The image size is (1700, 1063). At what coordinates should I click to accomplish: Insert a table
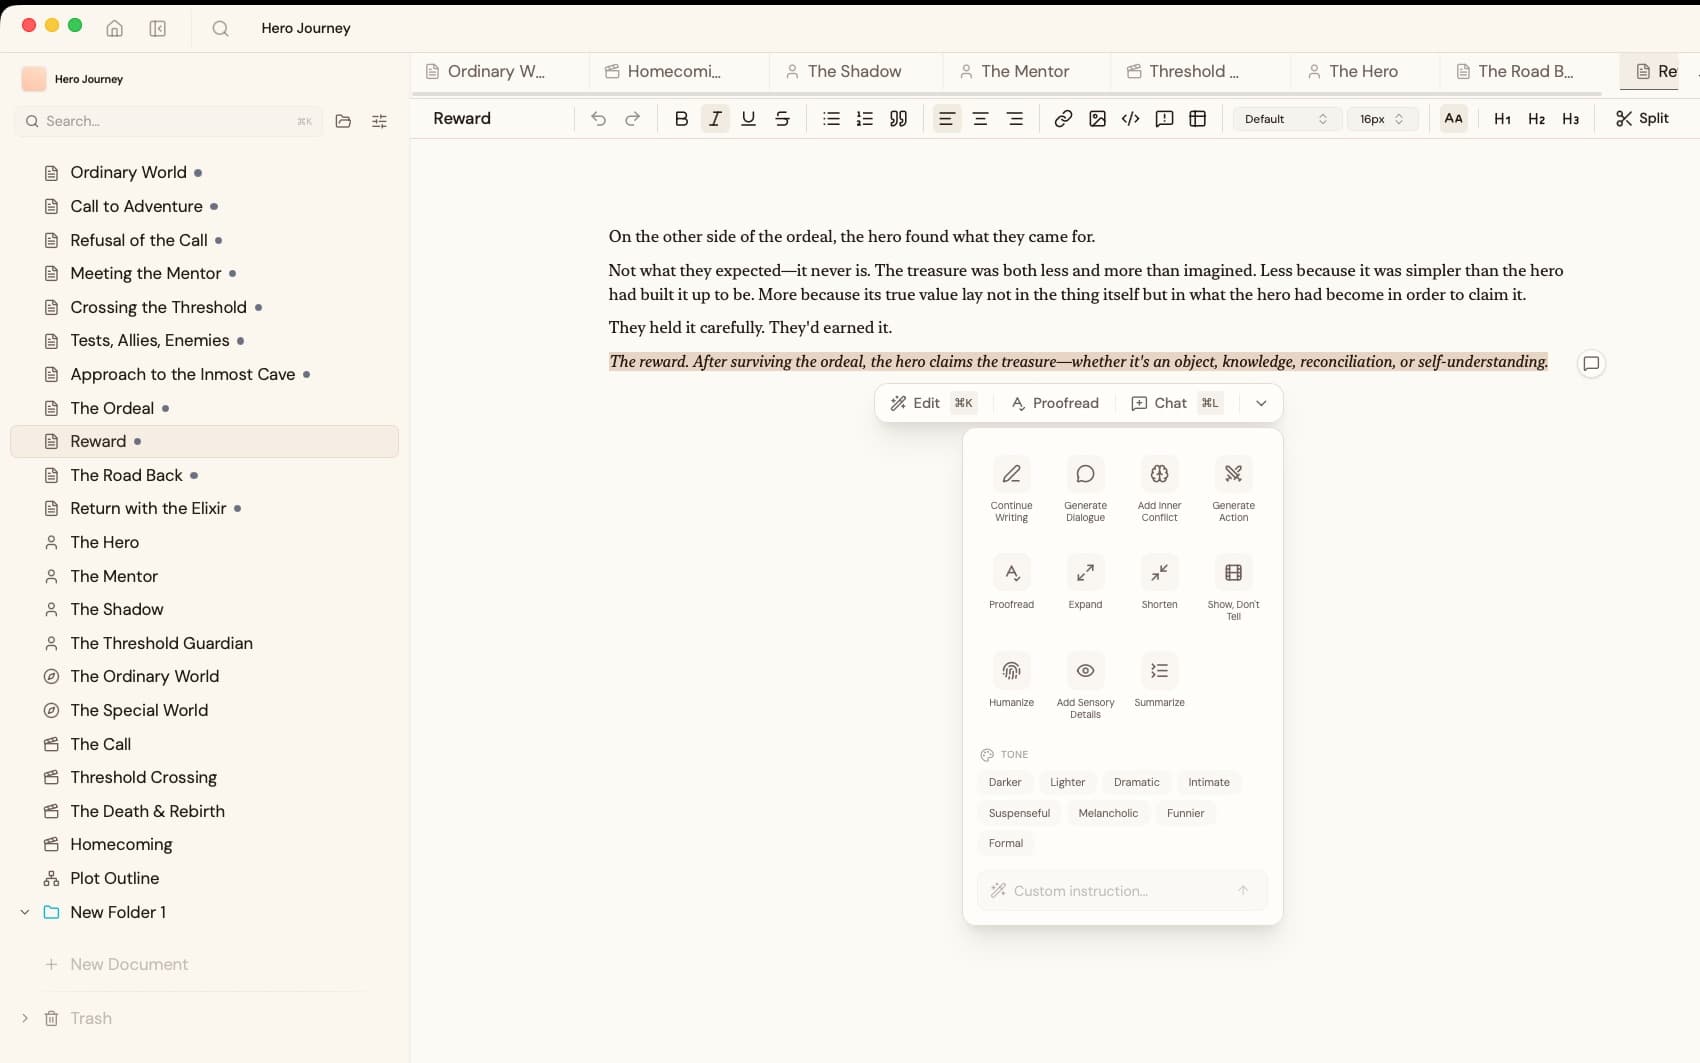coord(1198,118)
